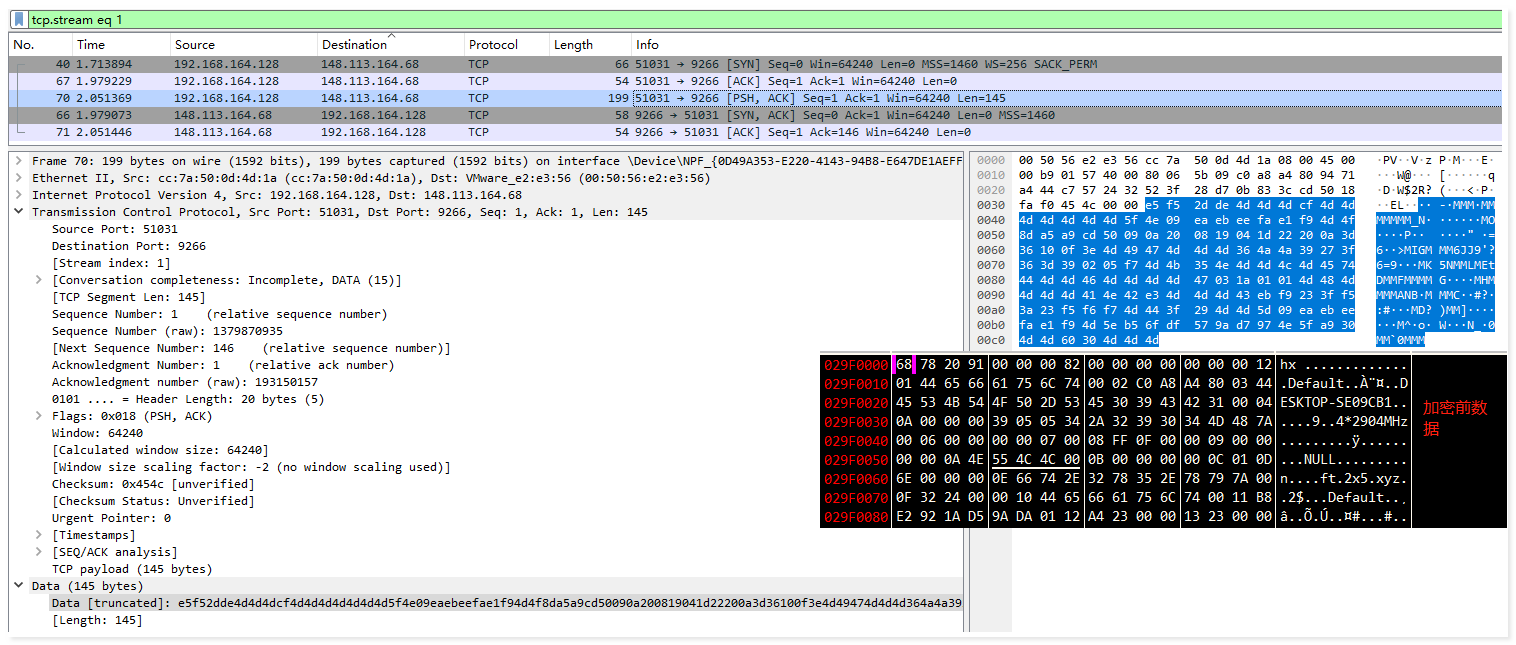Expand the Conversation completeness item
Image resolution: width=1516 pixels, height=645 pixels.
pos(39,280)
